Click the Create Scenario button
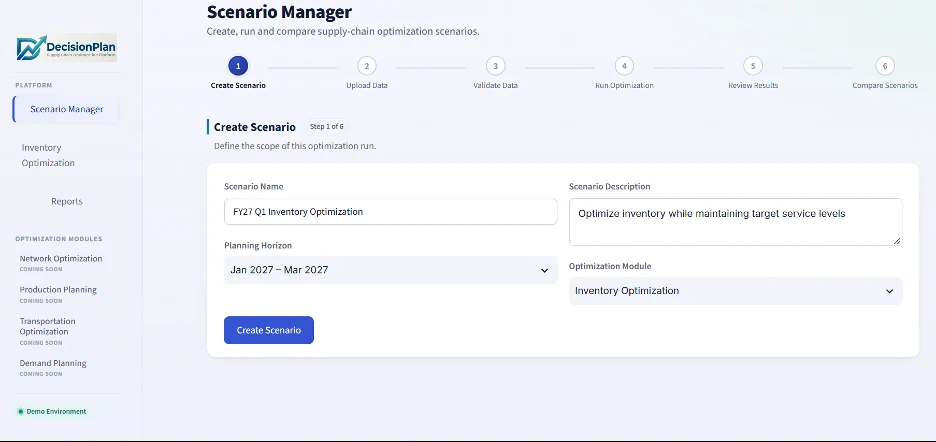936x442 pixels. [x=269, y=330]
